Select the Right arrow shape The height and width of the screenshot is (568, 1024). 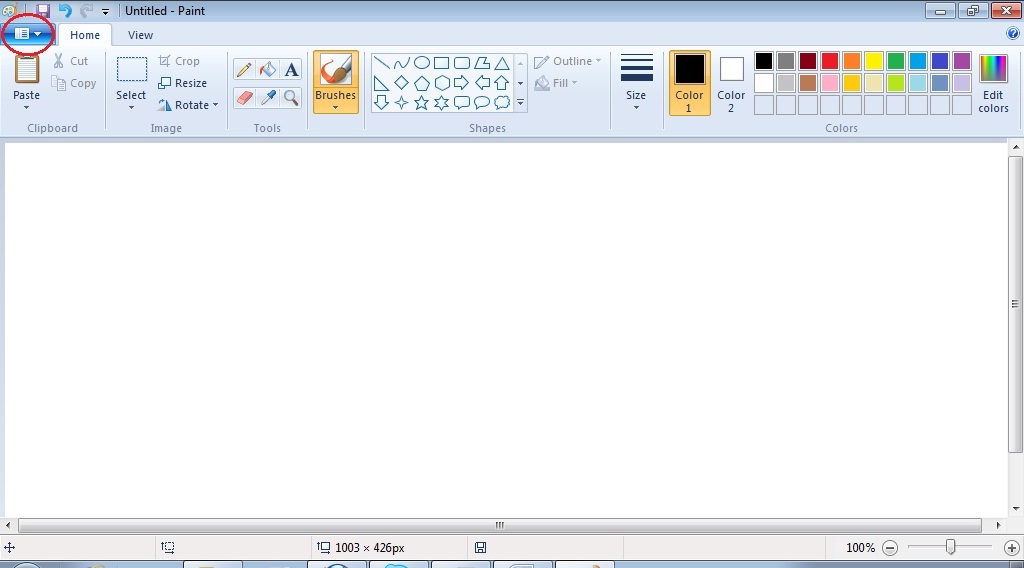[462, 83]
